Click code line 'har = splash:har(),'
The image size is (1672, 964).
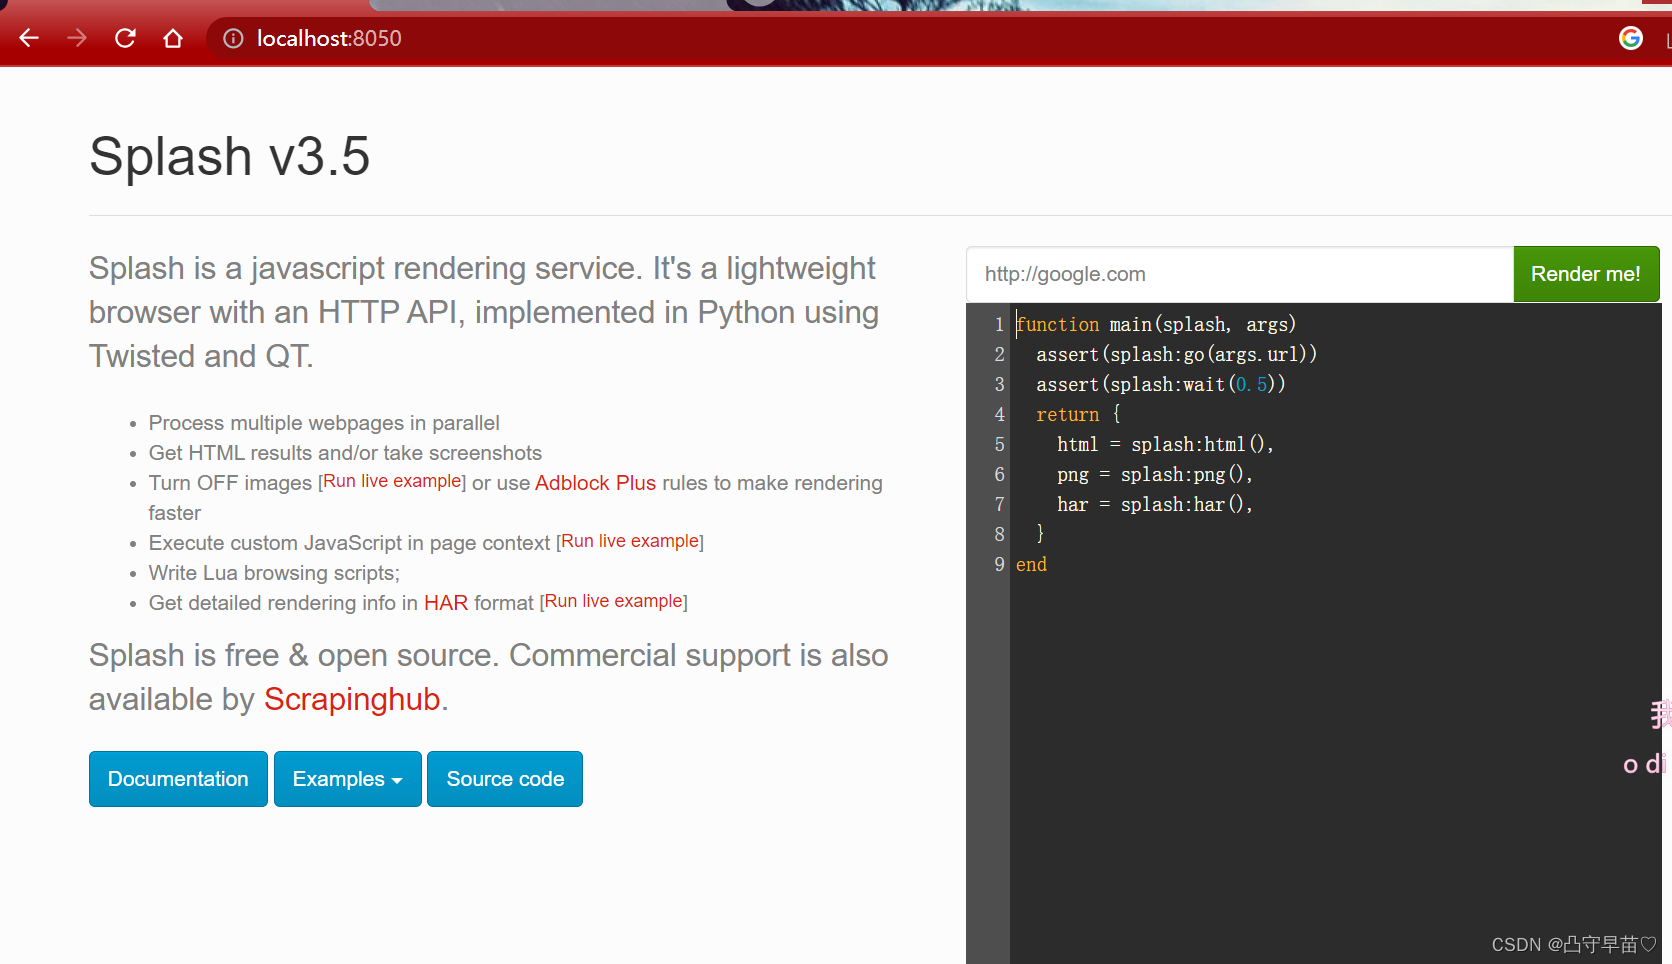pyautogui.click(x=1155, y=504)
